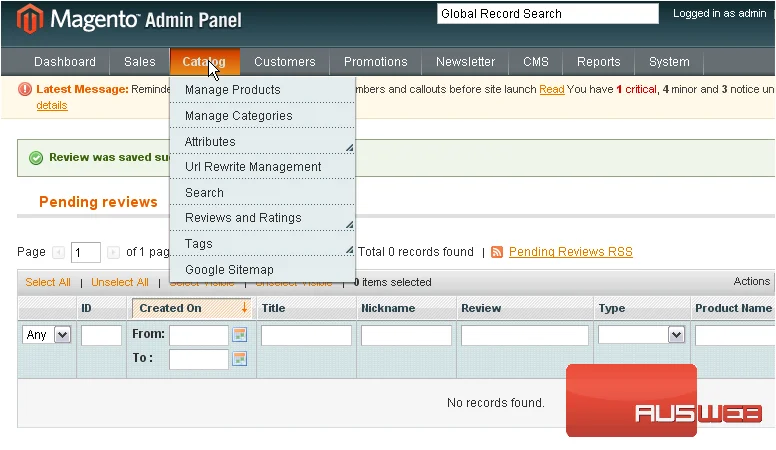This screenshot has height=450, width=776.
Task: Select Search in the Catalog menu
Action: 262,193
